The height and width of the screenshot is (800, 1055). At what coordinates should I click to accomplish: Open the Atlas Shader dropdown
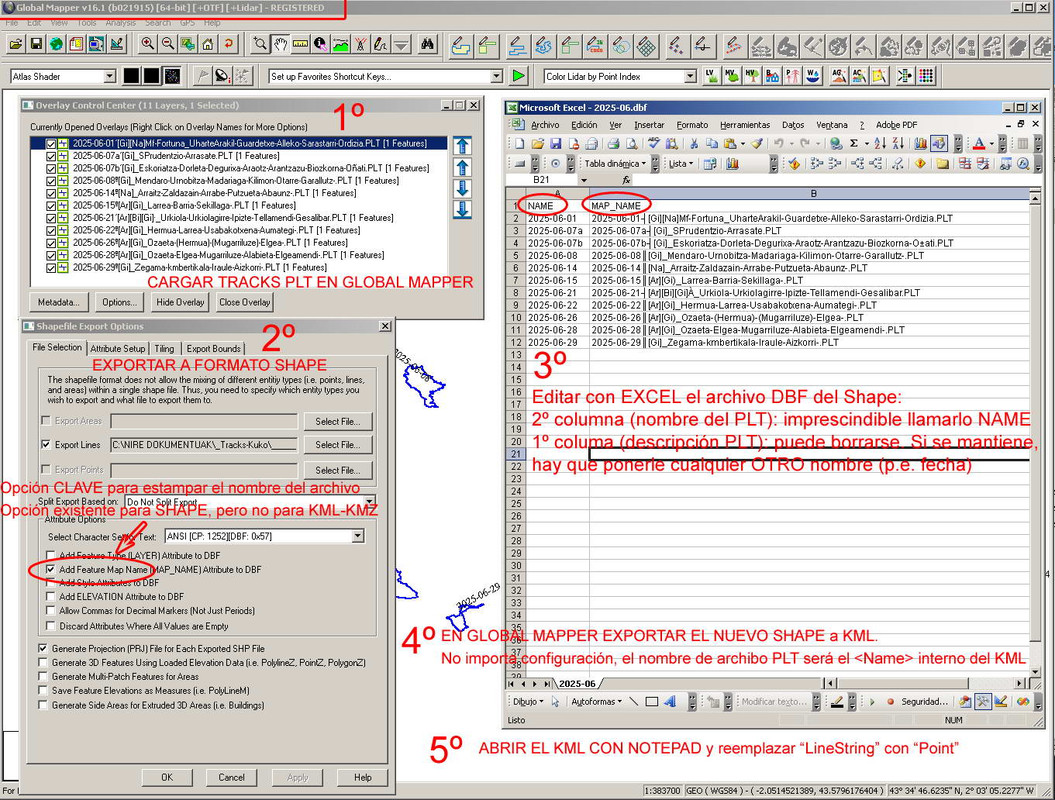point(110,76)
